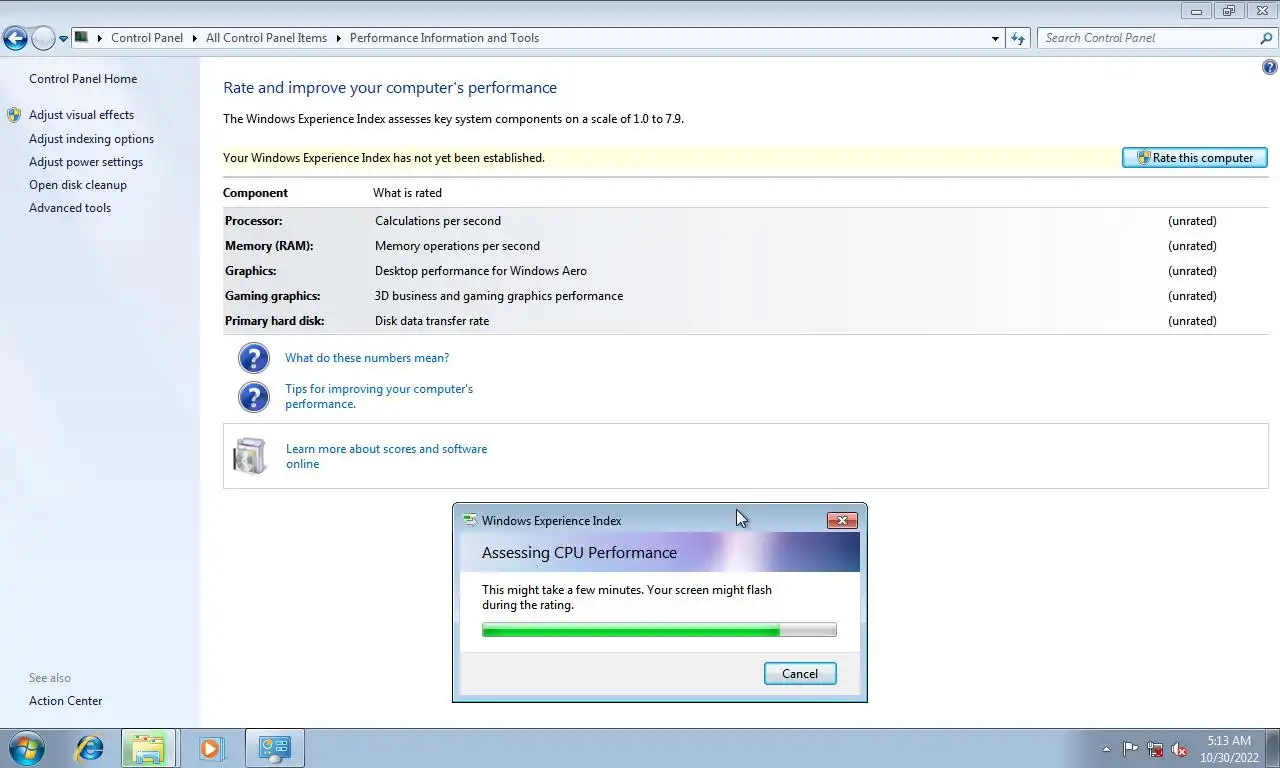Open Windows Explorer from taskbar

149,748
